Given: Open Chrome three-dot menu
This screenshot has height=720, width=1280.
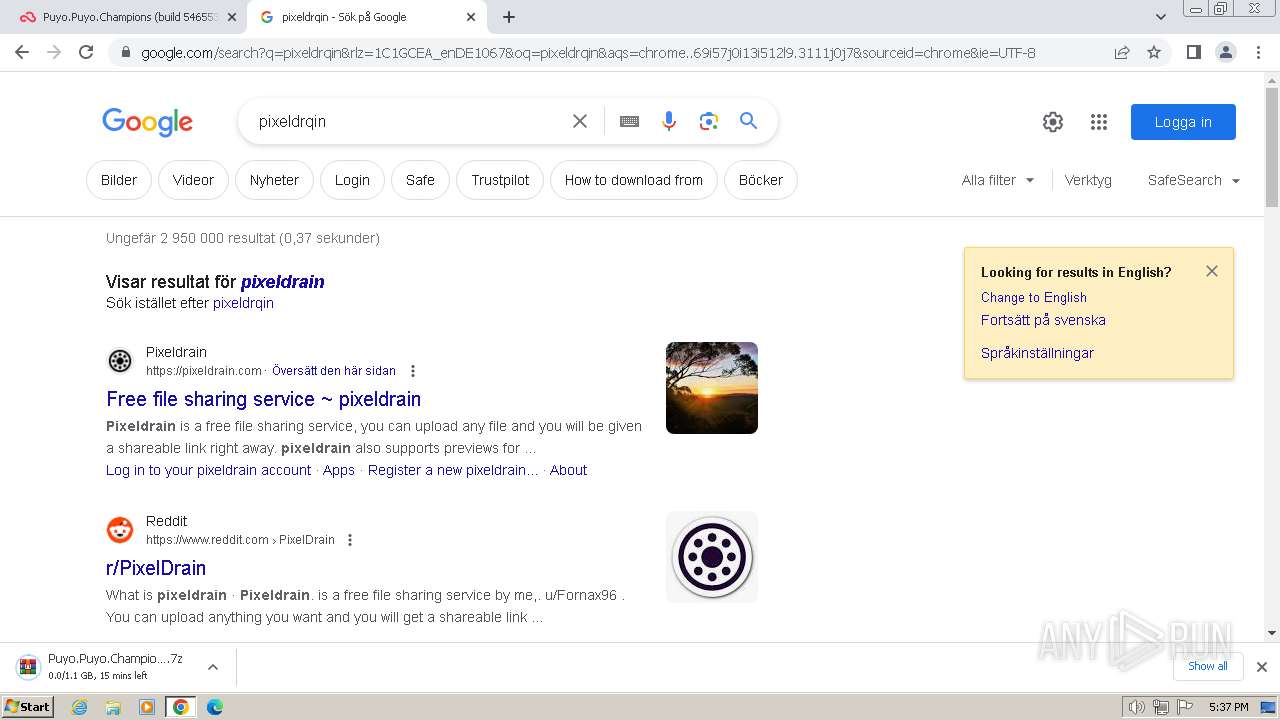Looking at the screenshot, I should point(1258,52).
